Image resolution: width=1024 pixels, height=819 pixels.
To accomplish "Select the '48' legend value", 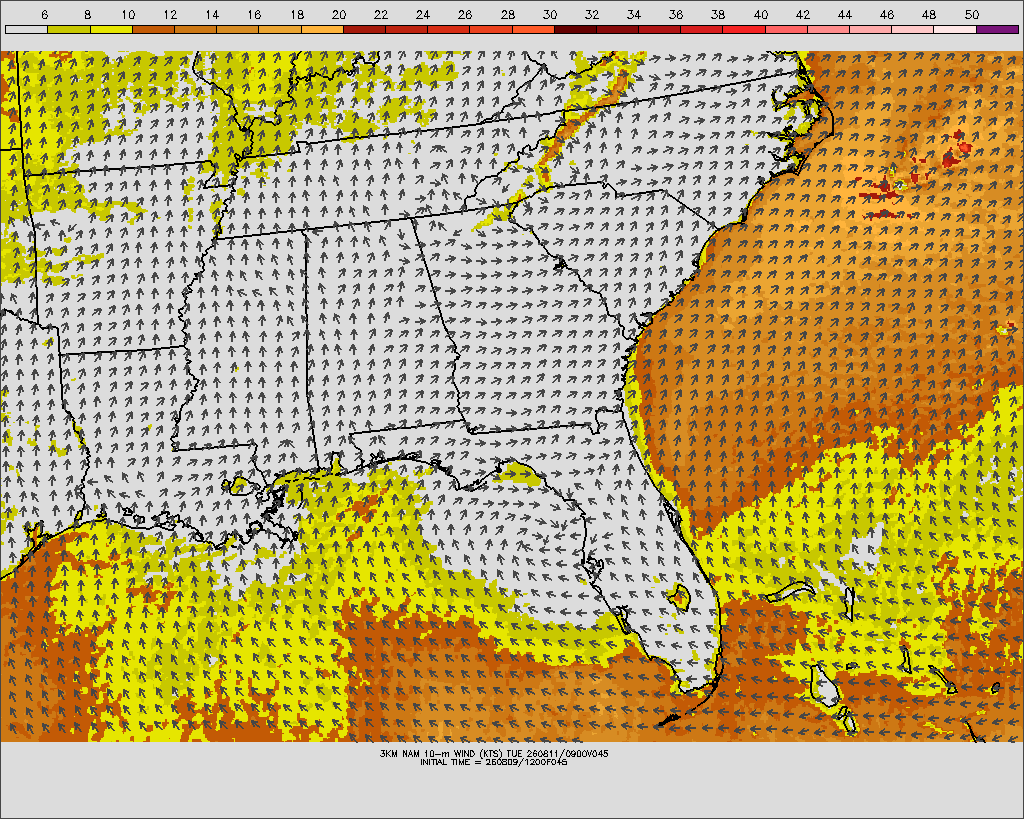I will point(929,14).
